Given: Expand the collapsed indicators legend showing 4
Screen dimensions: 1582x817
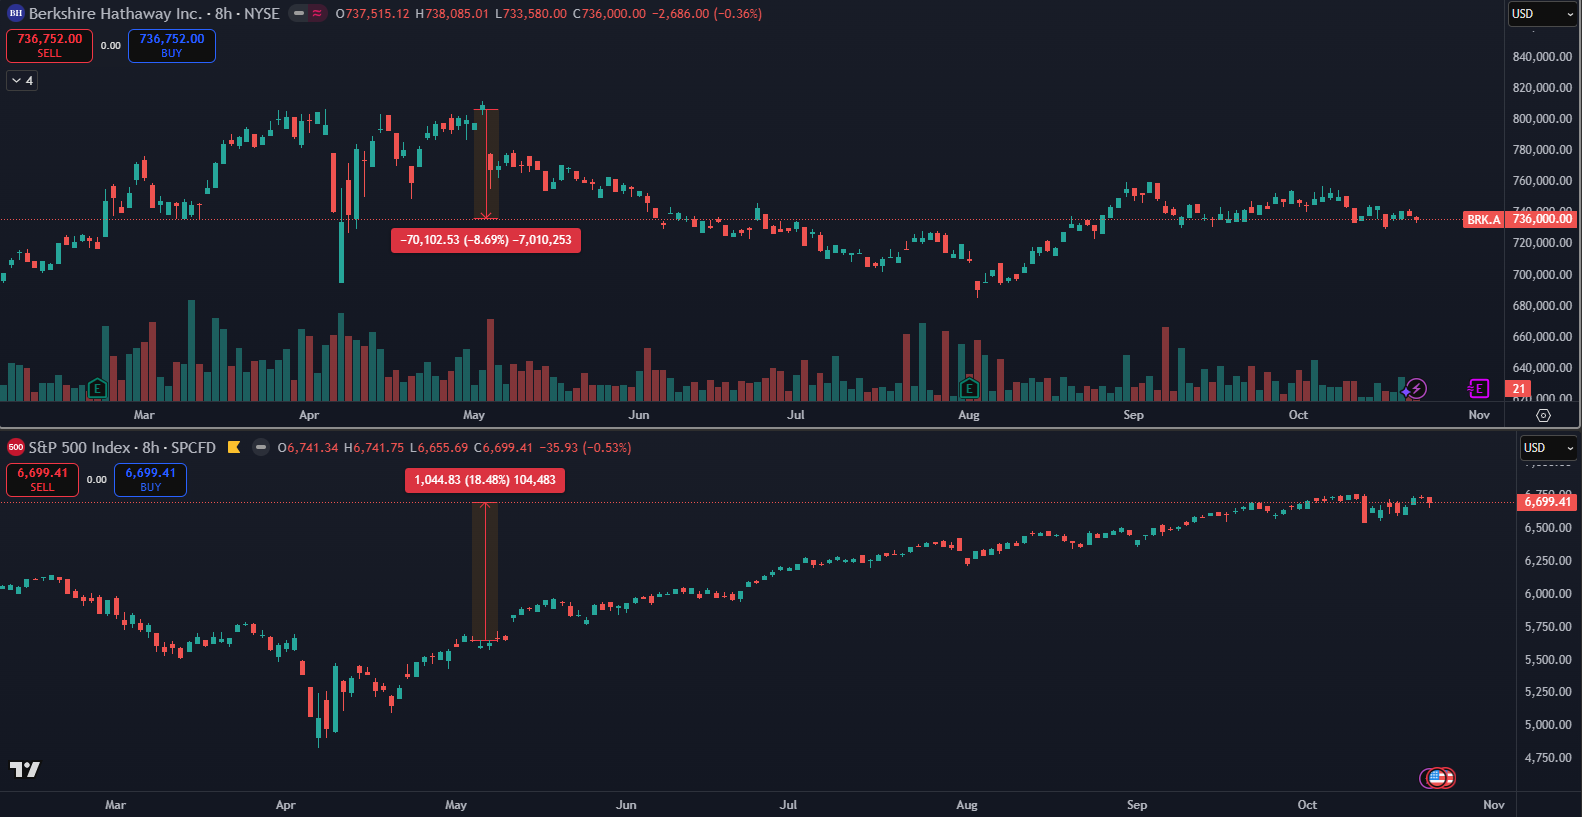Looking at the screenshot, I should pyautogui.click(x=22, y=81).
